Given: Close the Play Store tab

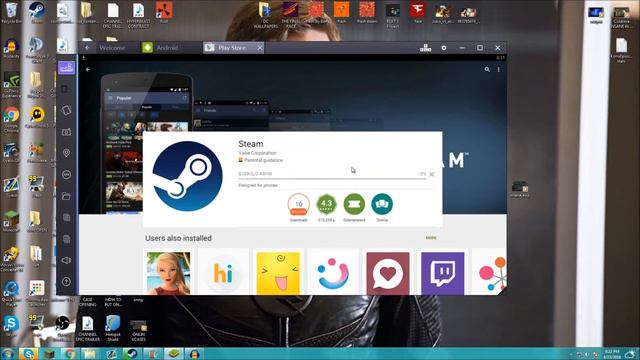Looking at the screenshot, I should tap(260, 48).
